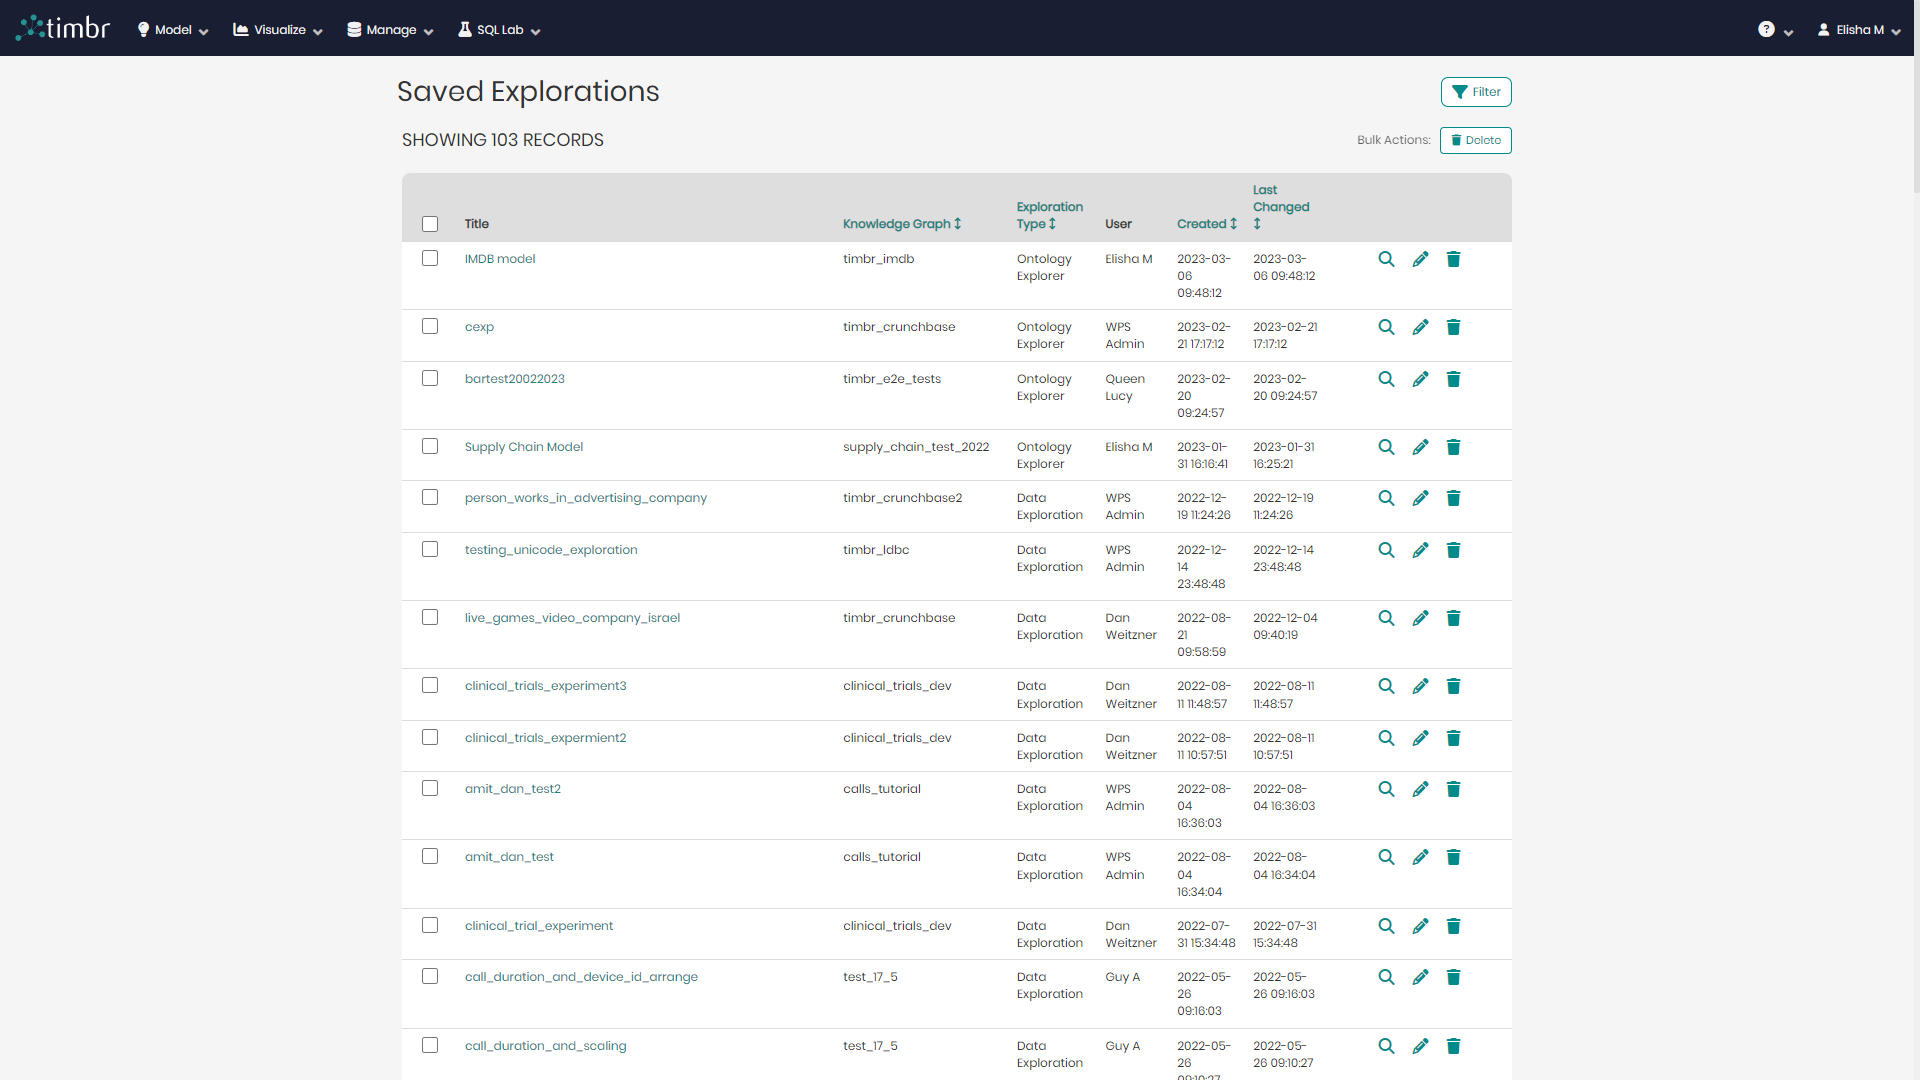Open the help question mark icon
This screenshot has width=1920, height=1080.
1767,30
